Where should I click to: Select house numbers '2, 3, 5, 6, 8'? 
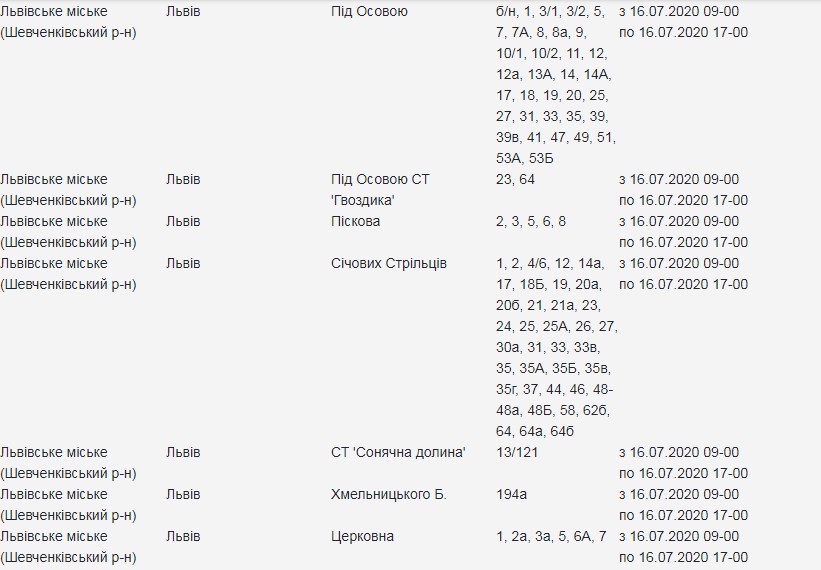pos(530,221)
